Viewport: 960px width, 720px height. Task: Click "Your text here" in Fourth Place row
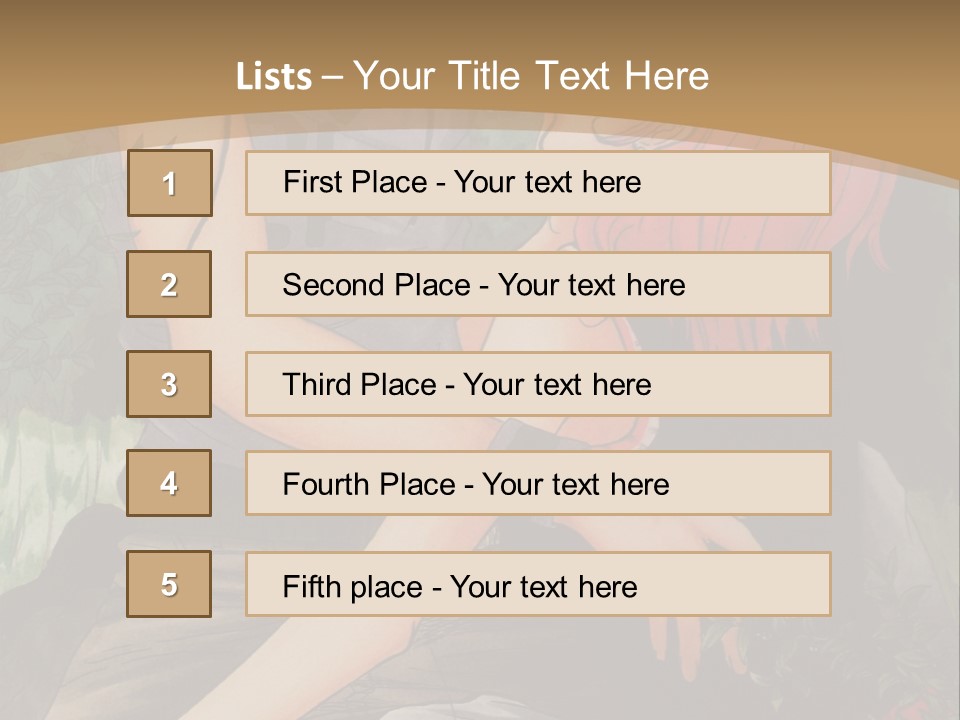pyautogui.click(x=575, y=485)
